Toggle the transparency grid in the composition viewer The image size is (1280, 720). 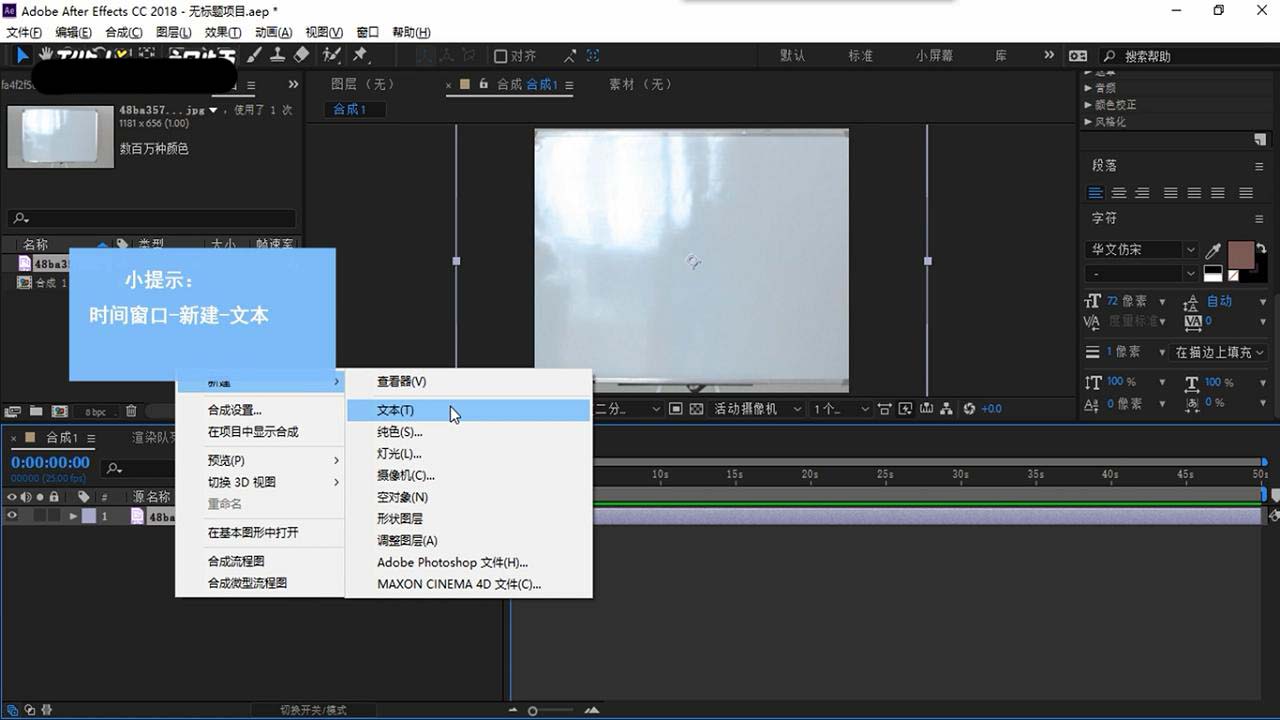pos(697,408)
